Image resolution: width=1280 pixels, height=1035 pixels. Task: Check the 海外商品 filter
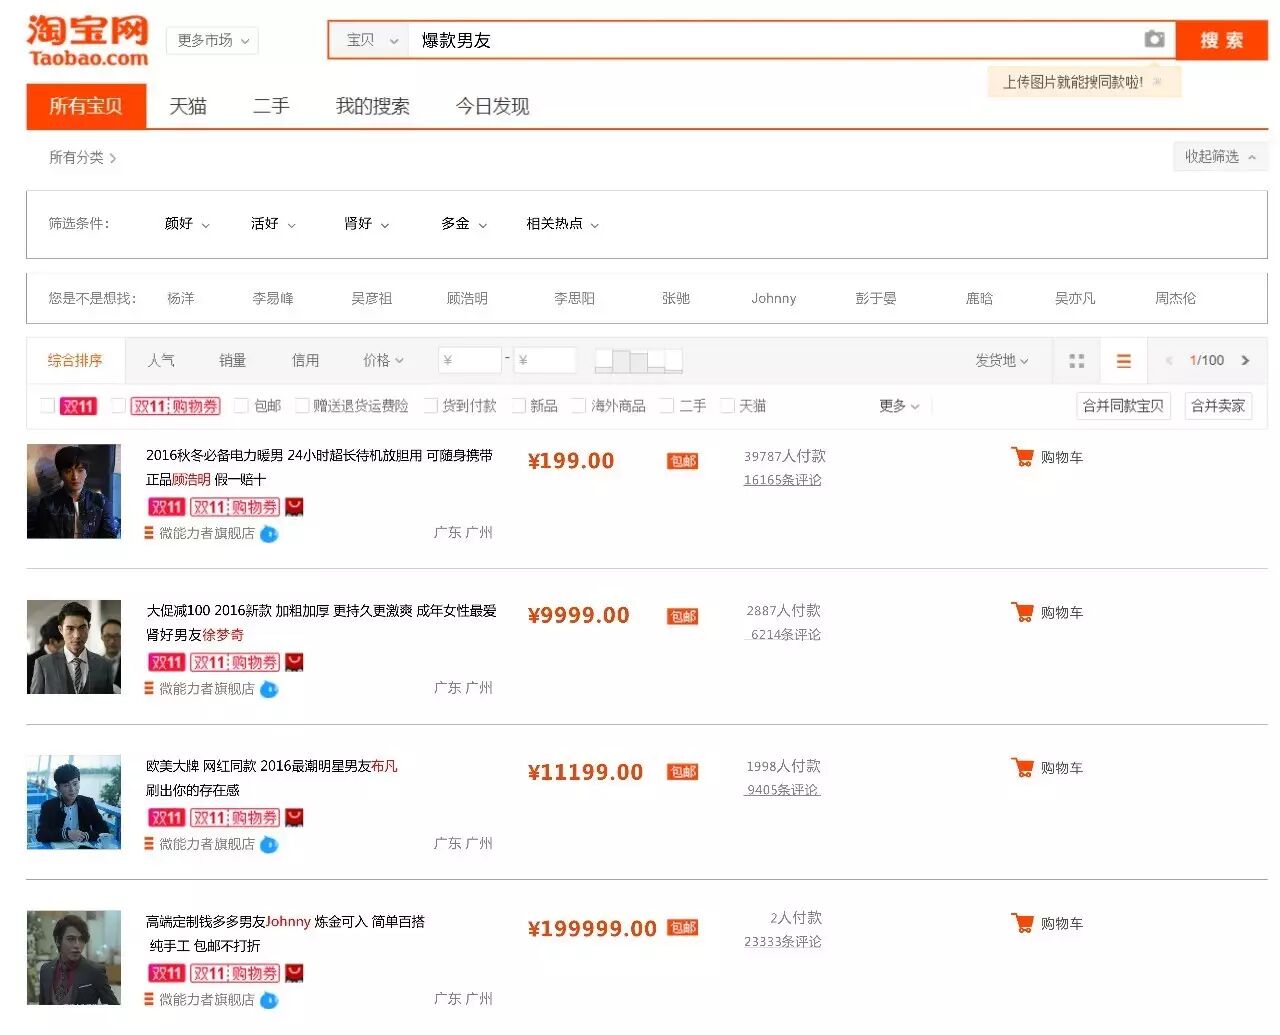click(x=578, y=406)
